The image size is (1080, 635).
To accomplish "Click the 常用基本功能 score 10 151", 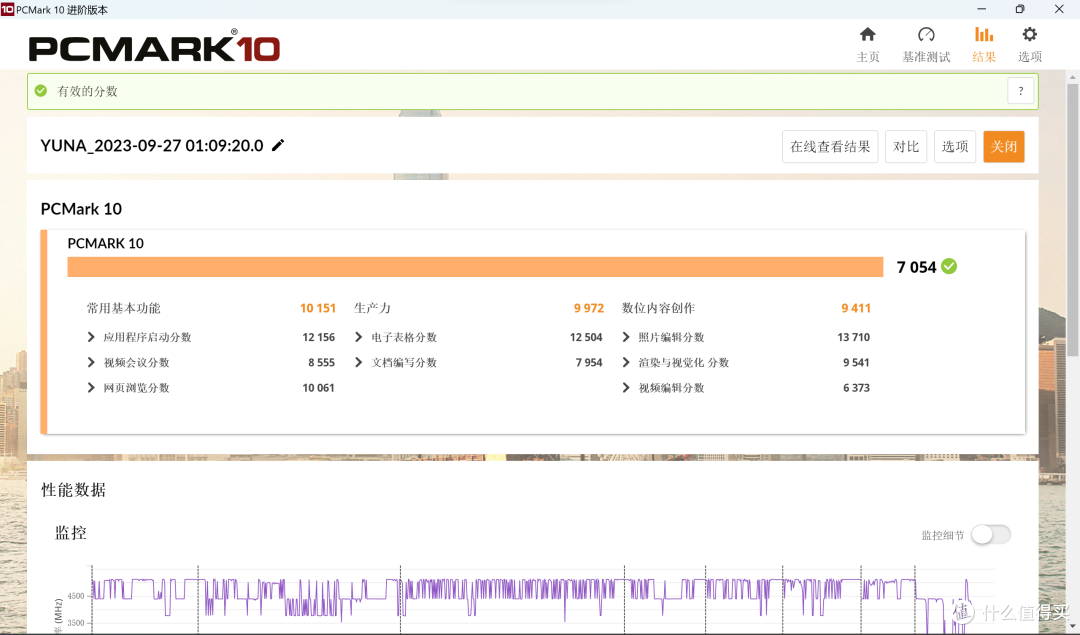I will (x=318, y=308).
